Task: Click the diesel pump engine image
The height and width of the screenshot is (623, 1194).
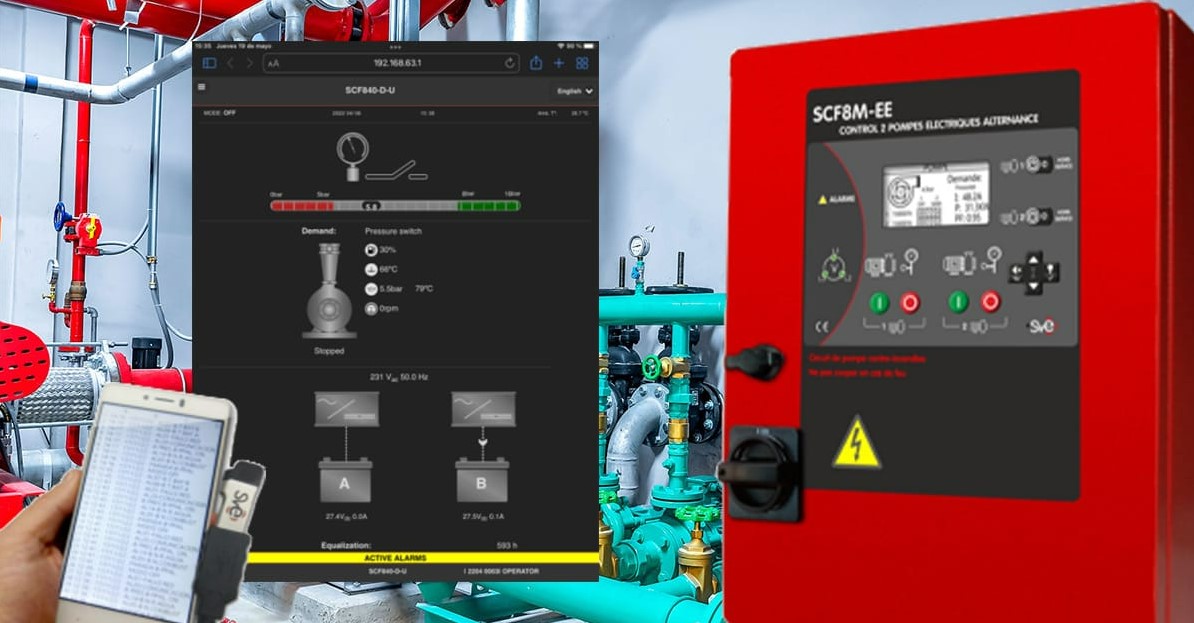Action: pyautogui.click(x=329, y=292)
